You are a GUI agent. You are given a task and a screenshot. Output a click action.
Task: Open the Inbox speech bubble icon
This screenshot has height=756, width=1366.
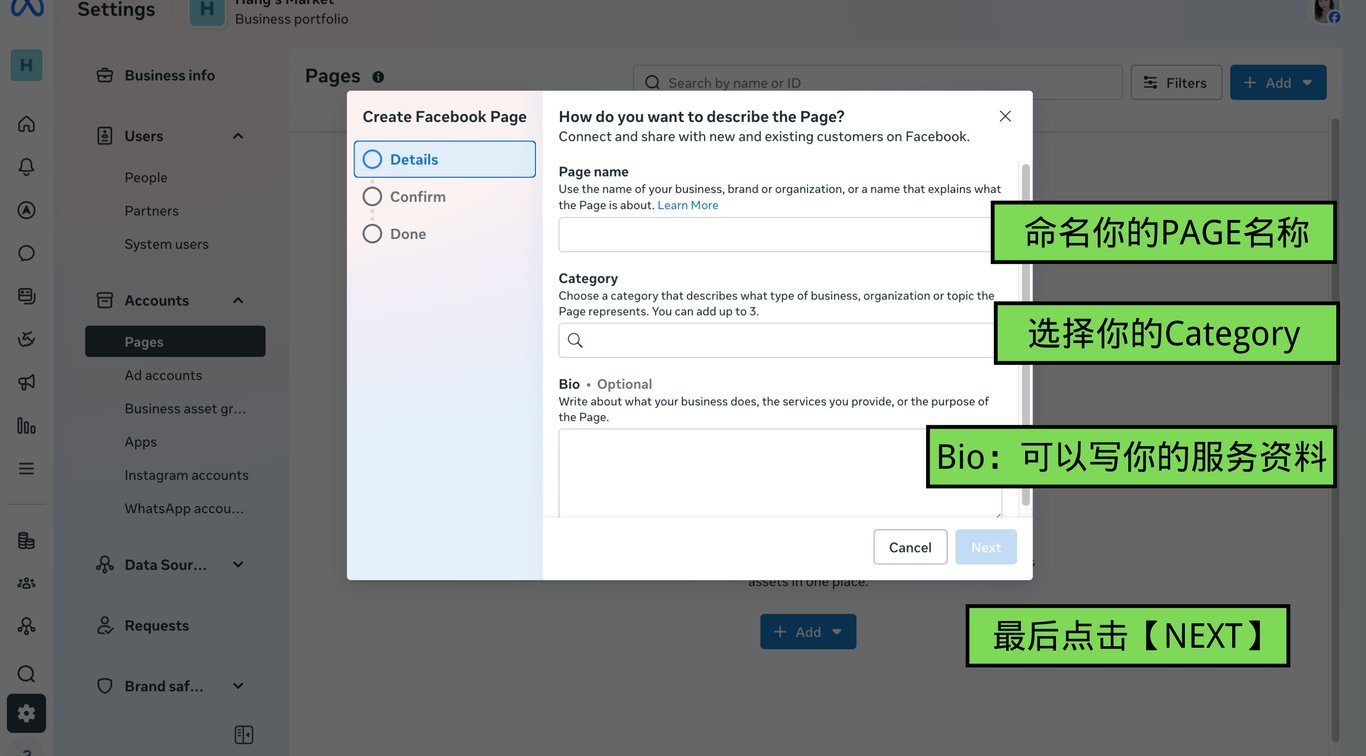pos(26,253)
